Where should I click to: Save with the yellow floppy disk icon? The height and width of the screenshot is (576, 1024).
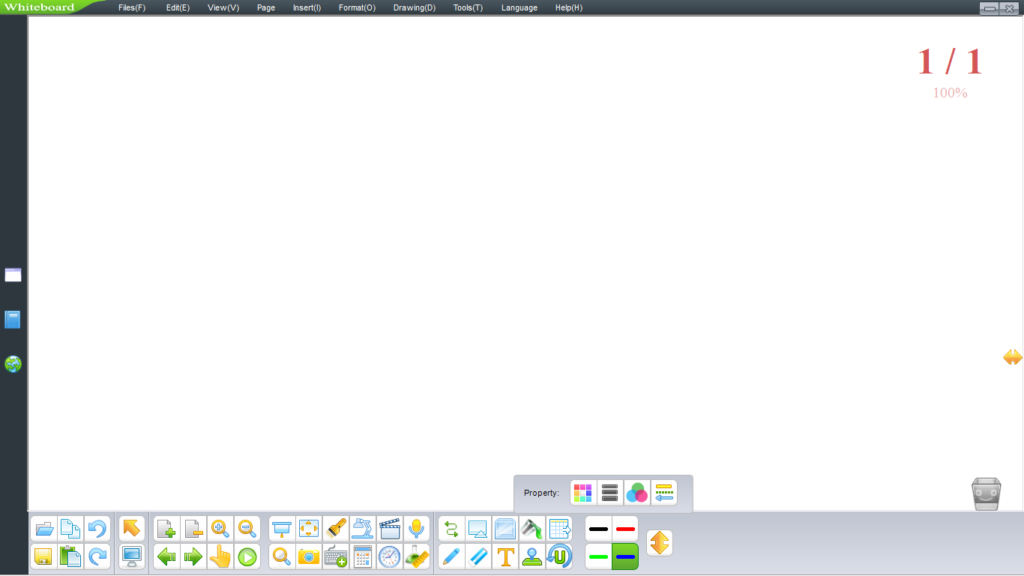point(44,556)
